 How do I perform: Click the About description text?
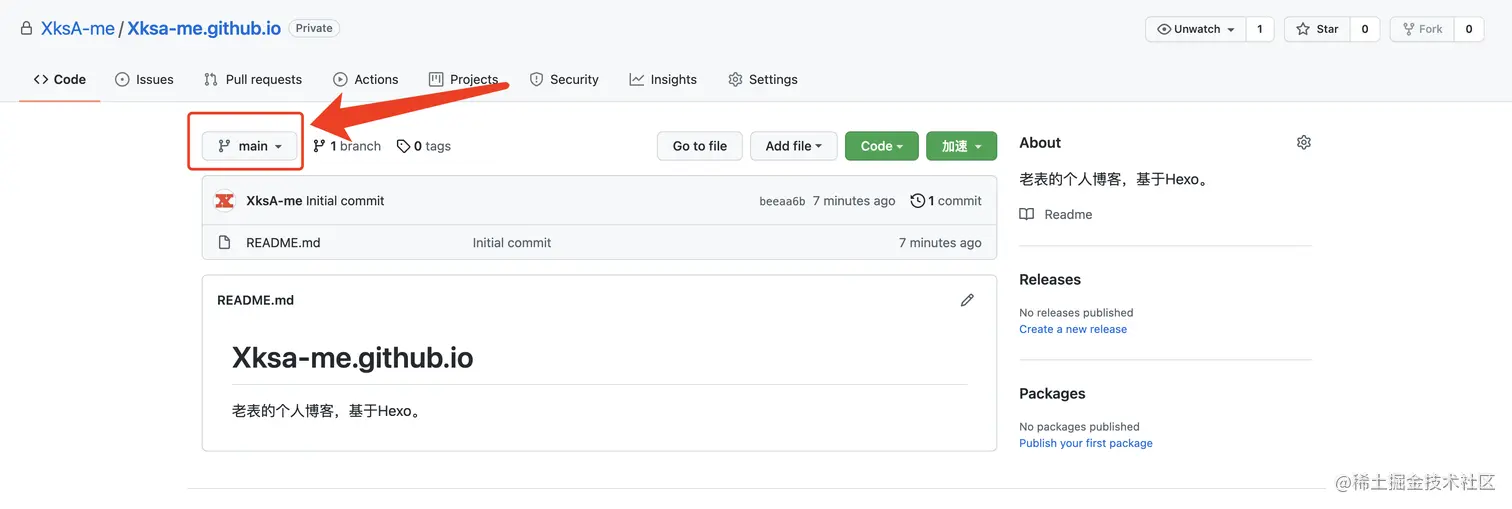tap(1115, 180)
